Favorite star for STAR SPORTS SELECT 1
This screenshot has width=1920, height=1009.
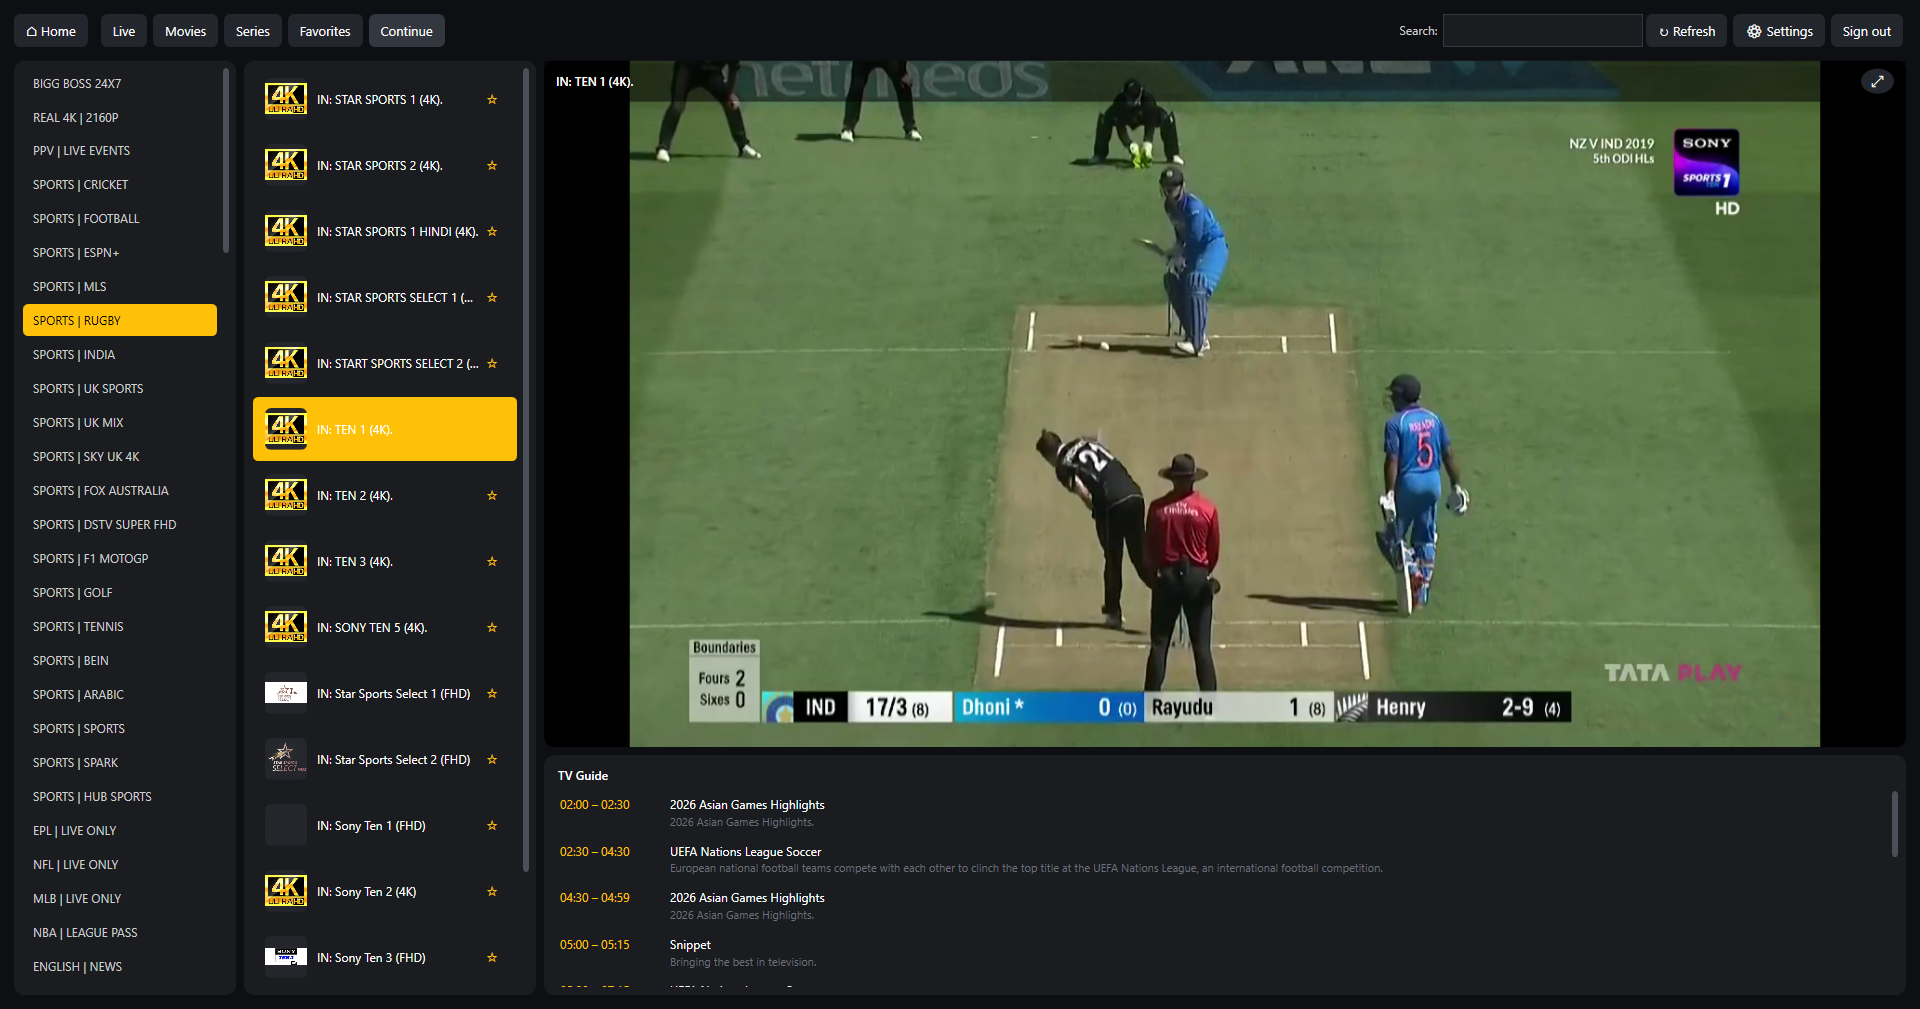(492, 298)
